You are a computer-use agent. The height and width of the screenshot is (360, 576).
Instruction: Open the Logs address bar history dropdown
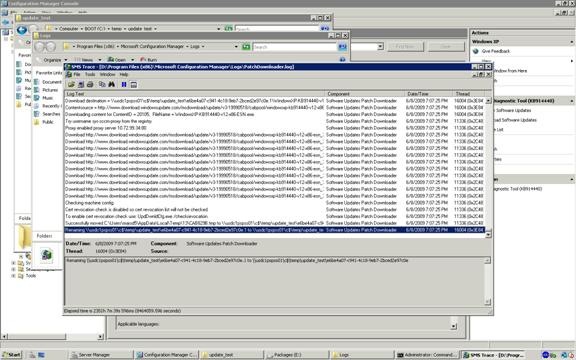(236, 47)
